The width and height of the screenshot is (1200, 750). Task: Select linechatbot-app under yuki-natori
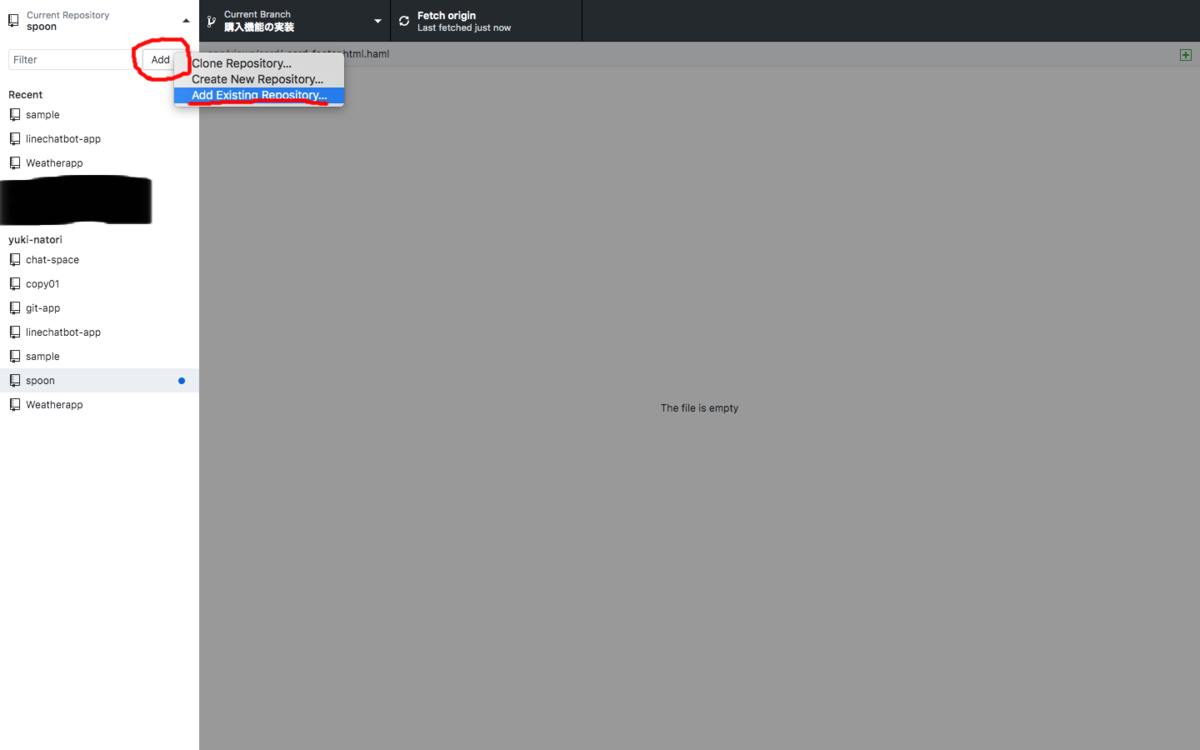pos(99,332)
